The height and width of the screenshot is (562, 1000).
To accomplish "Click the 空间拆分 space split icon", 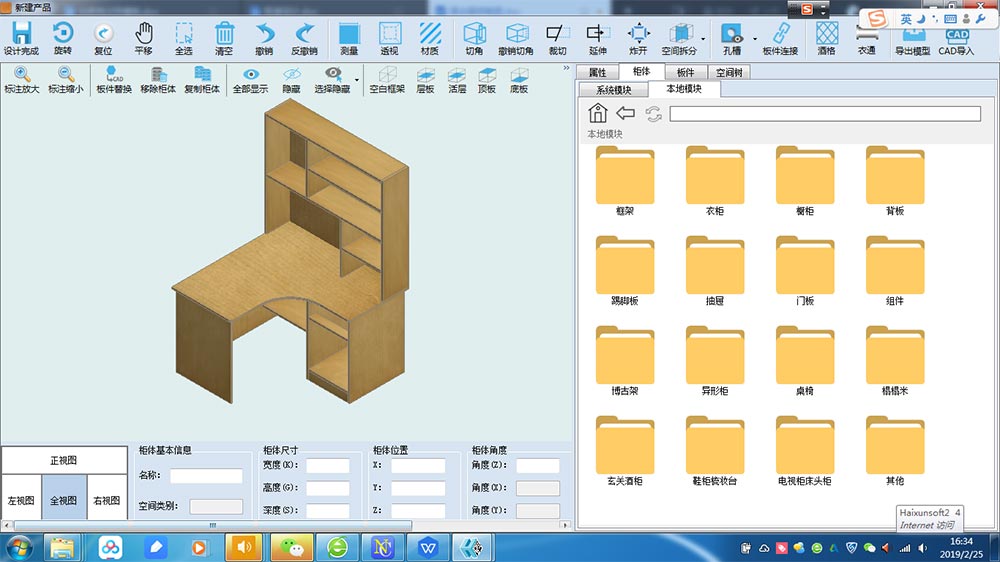I will (x=680, y=33).
